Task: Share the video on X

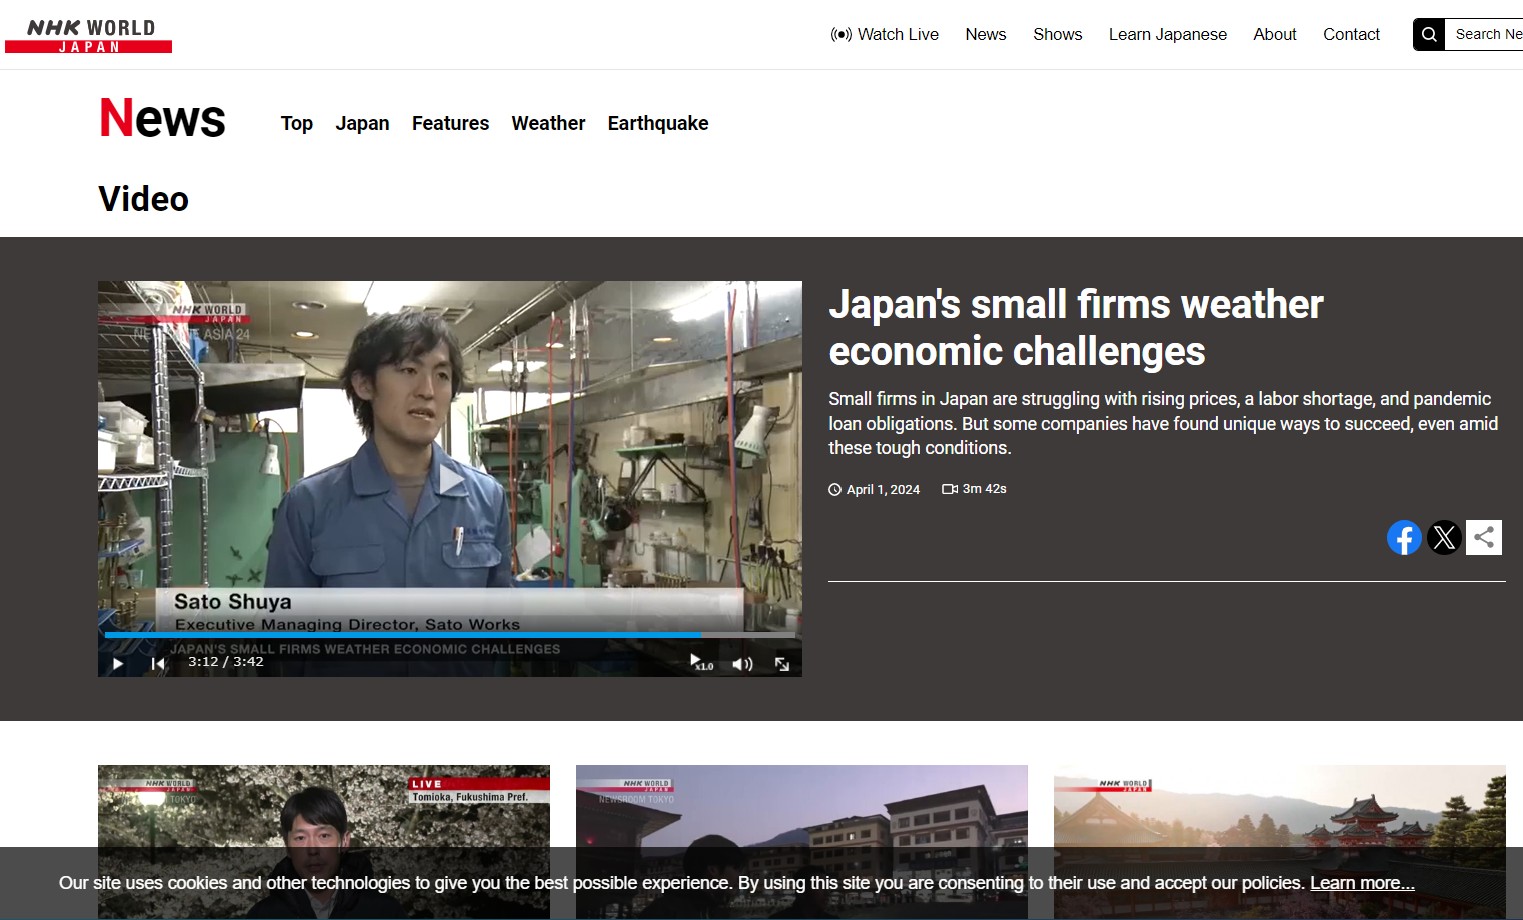Action: click(x=1444, y=537)
